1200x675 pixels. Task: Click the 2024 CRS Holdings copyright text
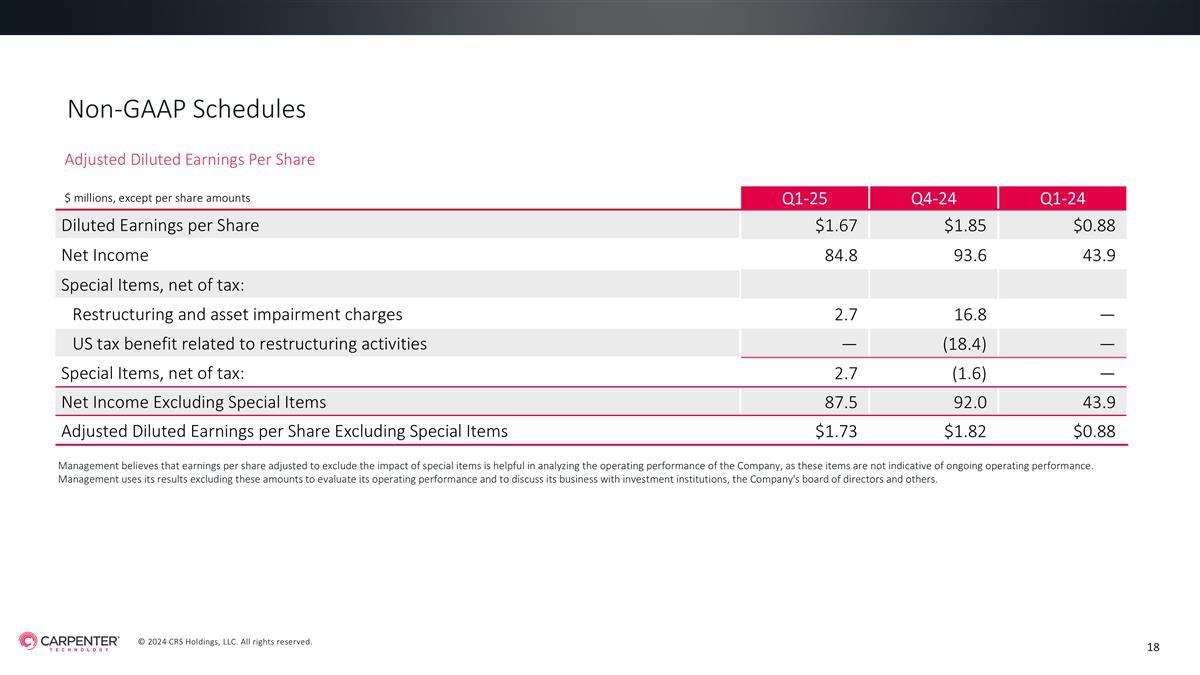[225, 642]
